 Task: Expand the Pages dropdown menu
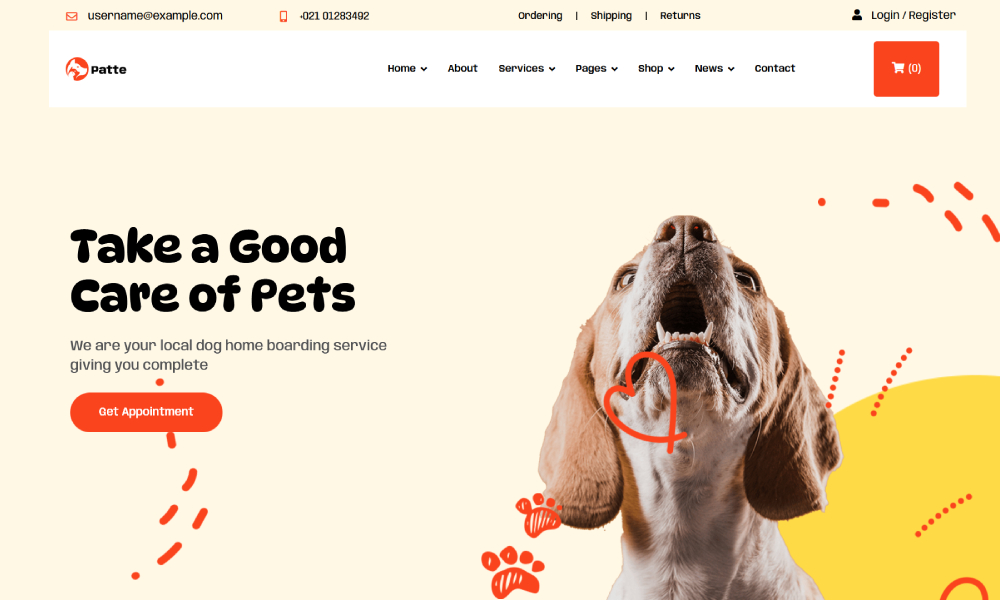click(x=596, y=68)
